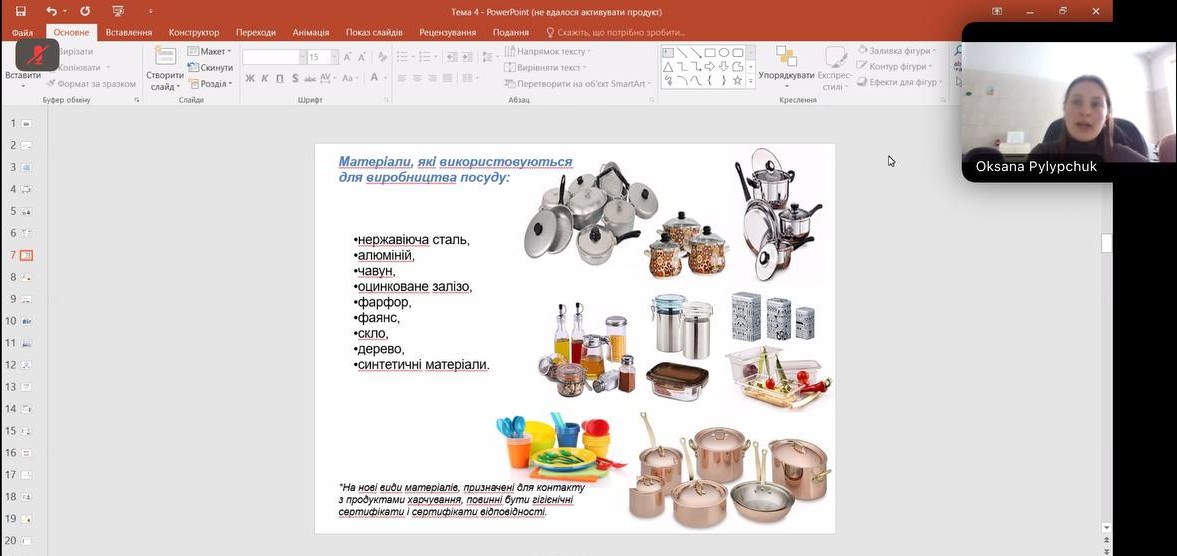Click the 'Скажіть, що потрібно зробити' search box
The height and width of the screenshot is (556, 1177).
coord(616,32)
